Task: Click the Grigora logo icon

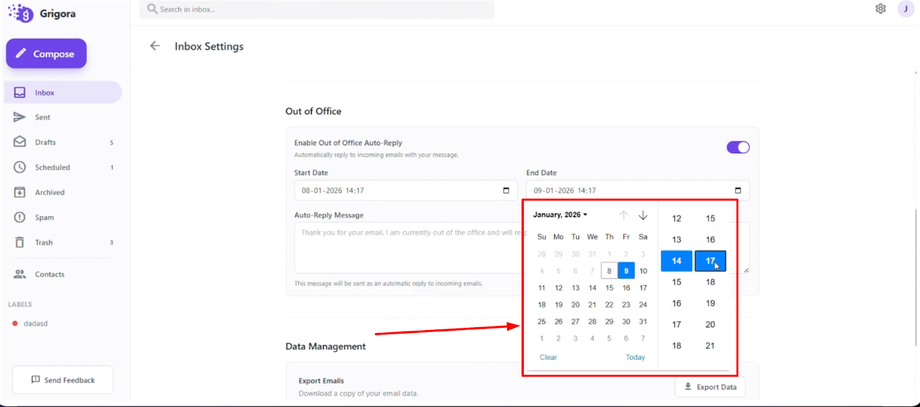Action: point(21,13)
